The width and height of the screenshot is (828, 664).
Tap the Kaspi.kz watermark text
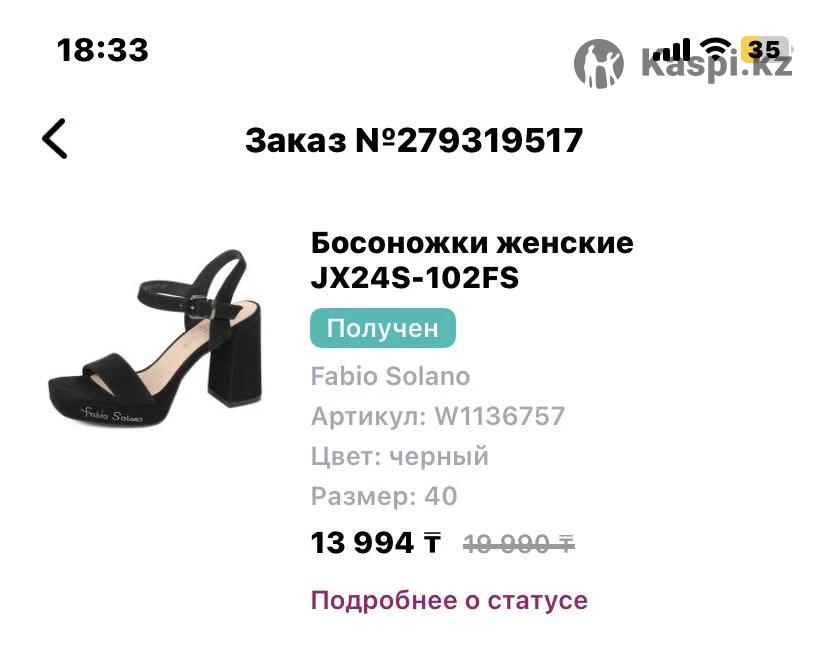coord(717,64)
